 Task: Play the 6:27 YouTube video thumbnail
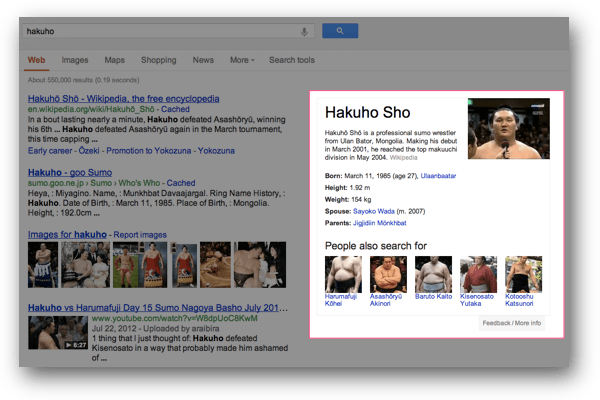58,332
